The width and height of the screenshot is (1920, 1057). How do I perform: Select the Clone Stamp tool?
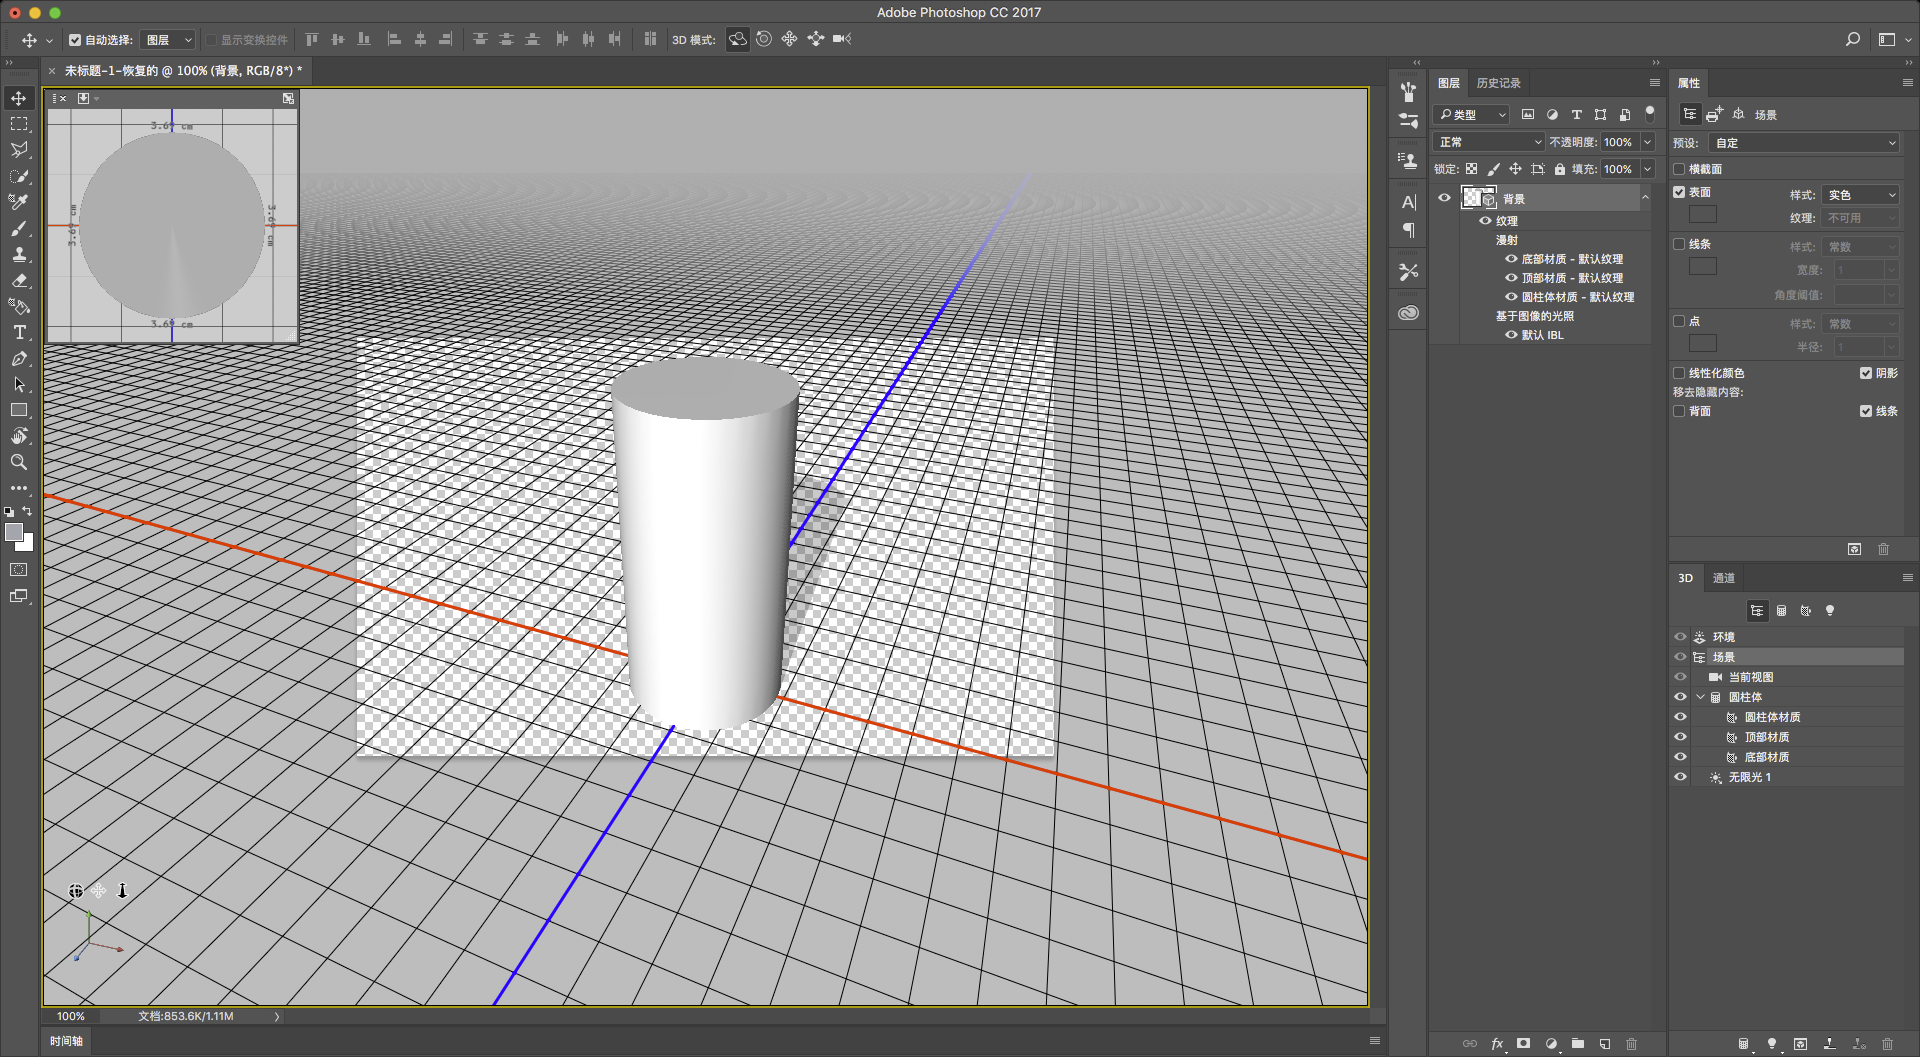(19, 254)
